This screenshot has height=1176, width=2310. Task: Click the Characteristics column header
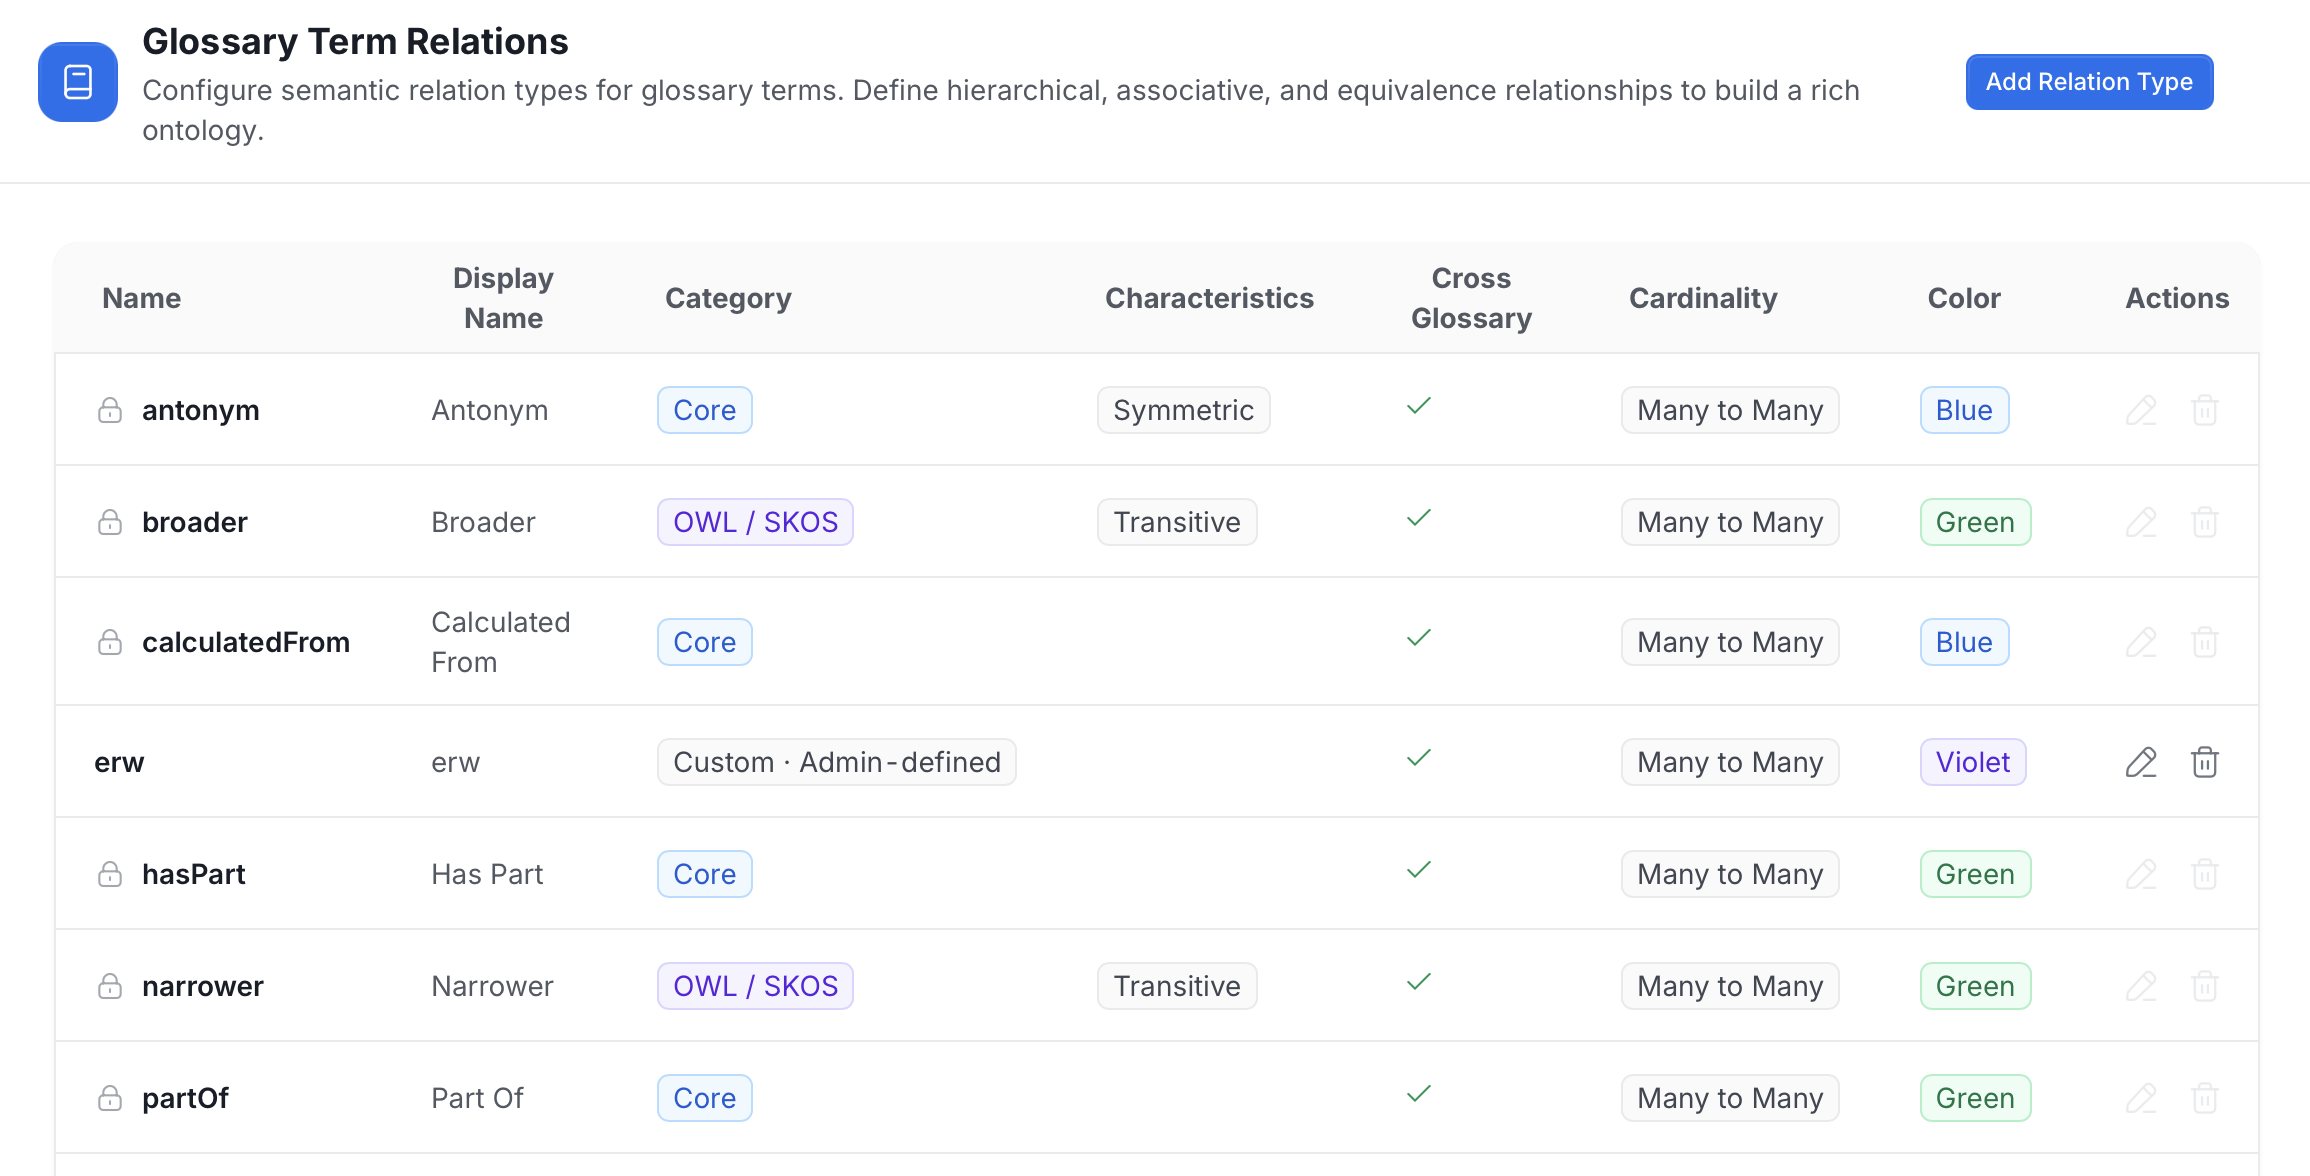point(1209,298)
